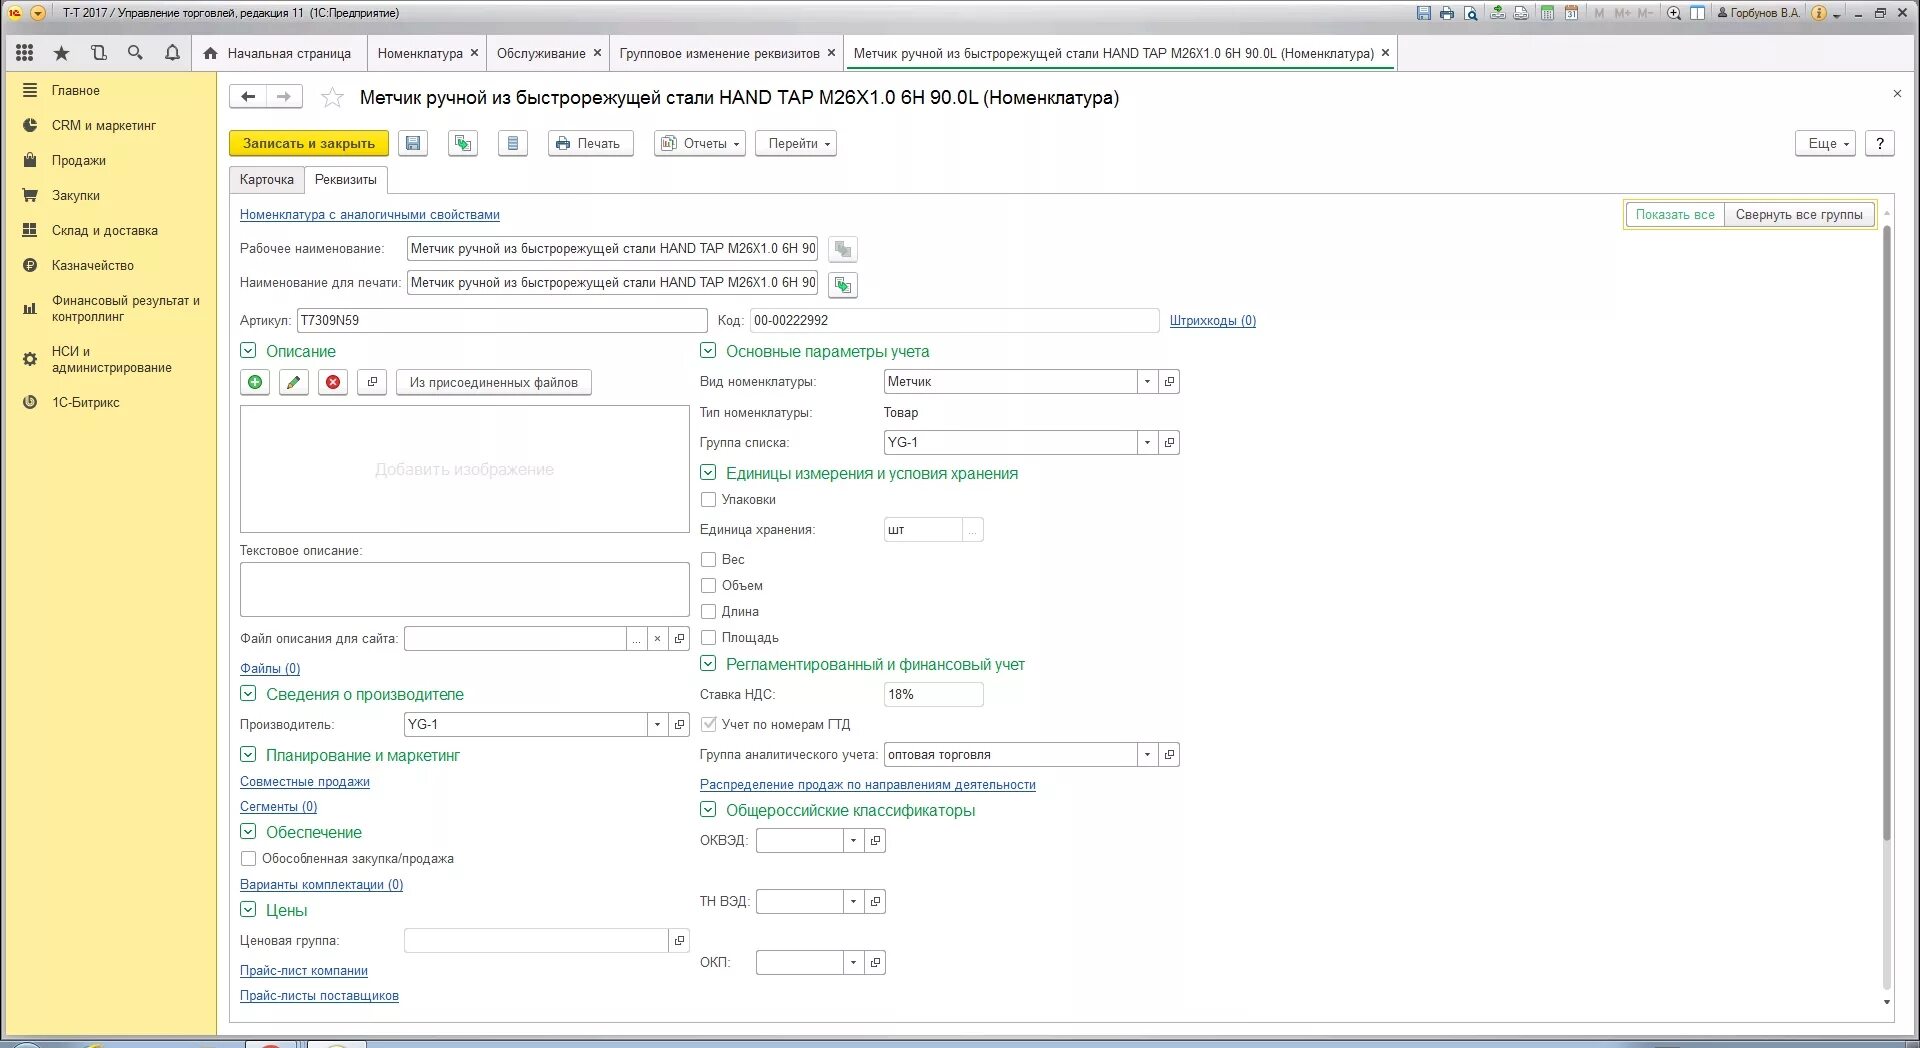The width and height of the screenshot is (1920, 1048).
Task: Open ОКВЭД dropdown arrow
Action: pyautogui.click(x=853, y=841)
